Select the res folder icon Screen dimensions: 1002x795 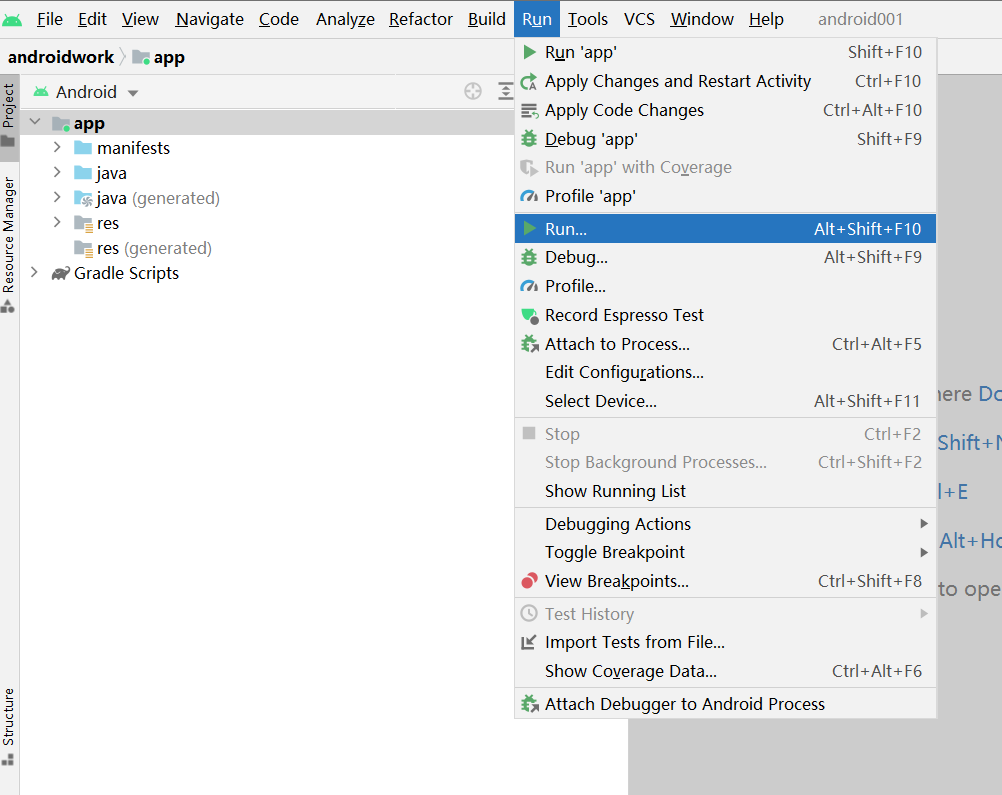tap(83, 223)
